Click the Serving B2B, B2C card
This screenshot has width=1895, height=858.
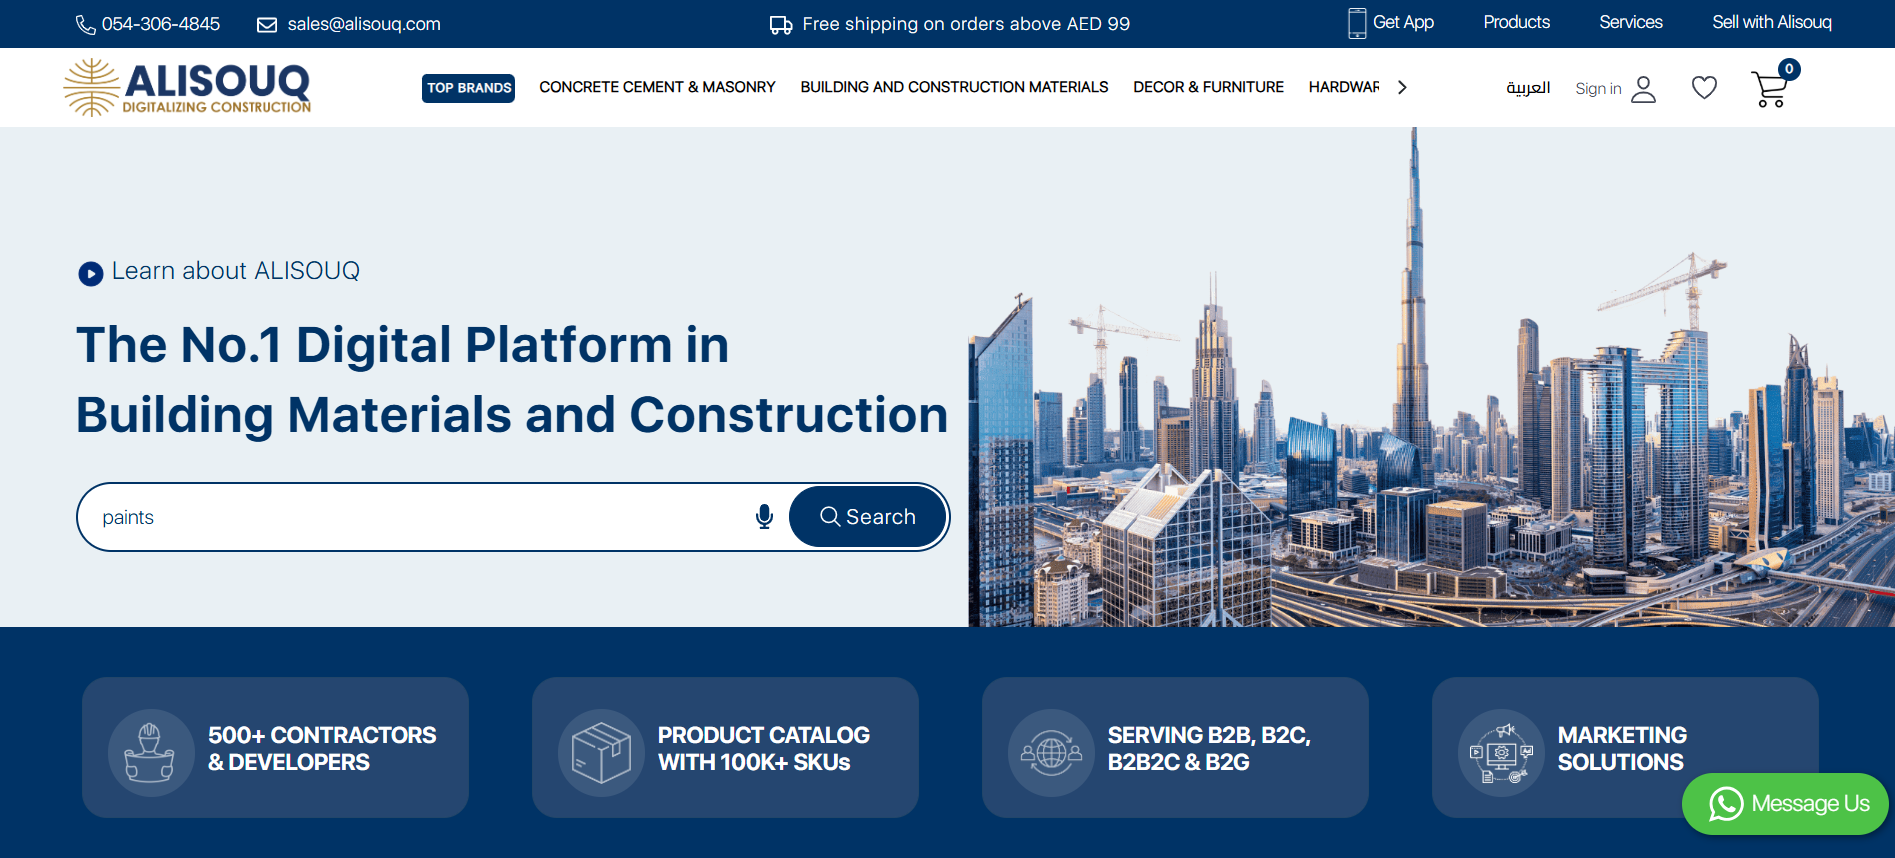click(x=1175, y=748)
